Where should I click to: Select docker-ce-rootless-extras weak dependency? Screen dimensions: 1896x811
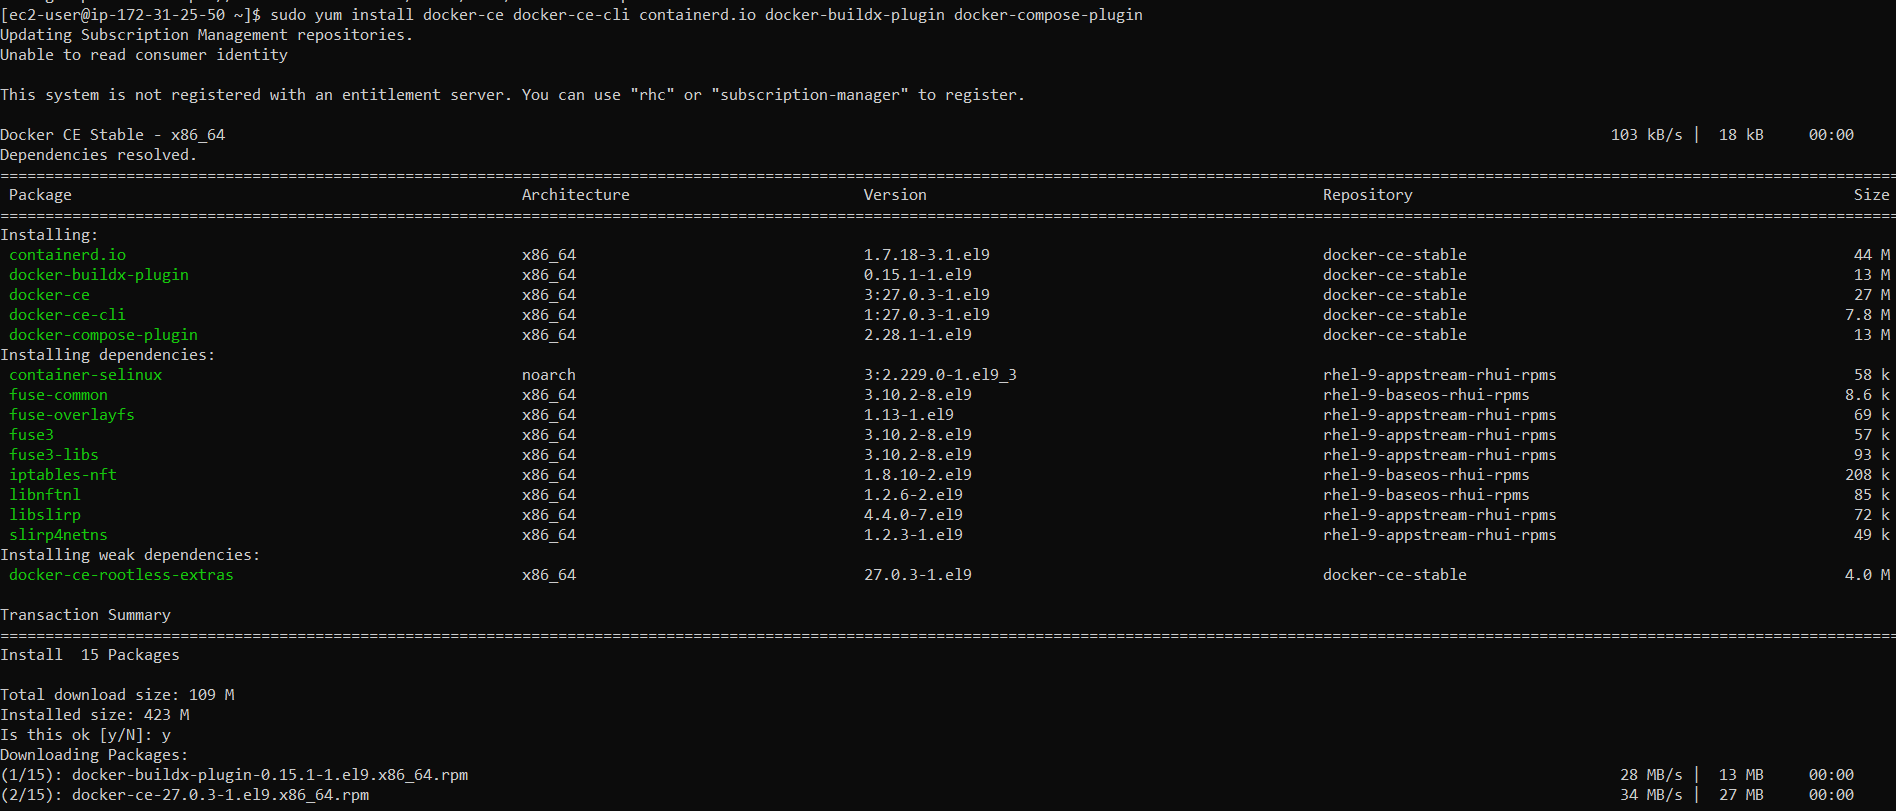pyautogui.click(x=121, y=575)
